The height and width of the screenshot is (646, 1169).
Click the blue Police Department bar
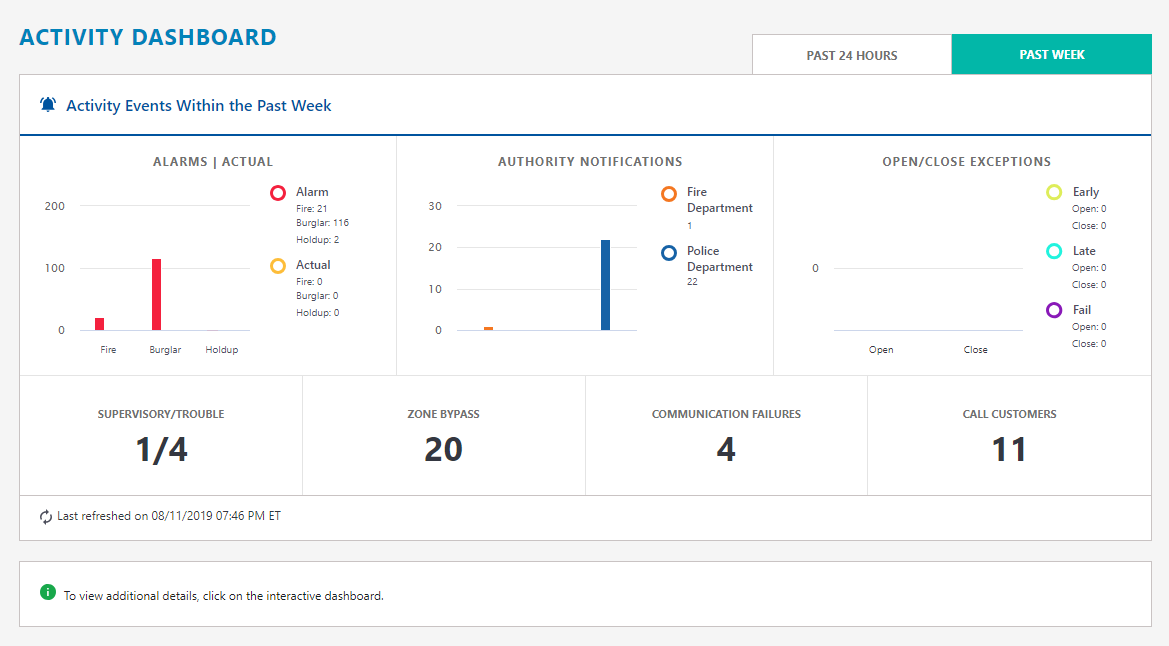click(605, 285)
